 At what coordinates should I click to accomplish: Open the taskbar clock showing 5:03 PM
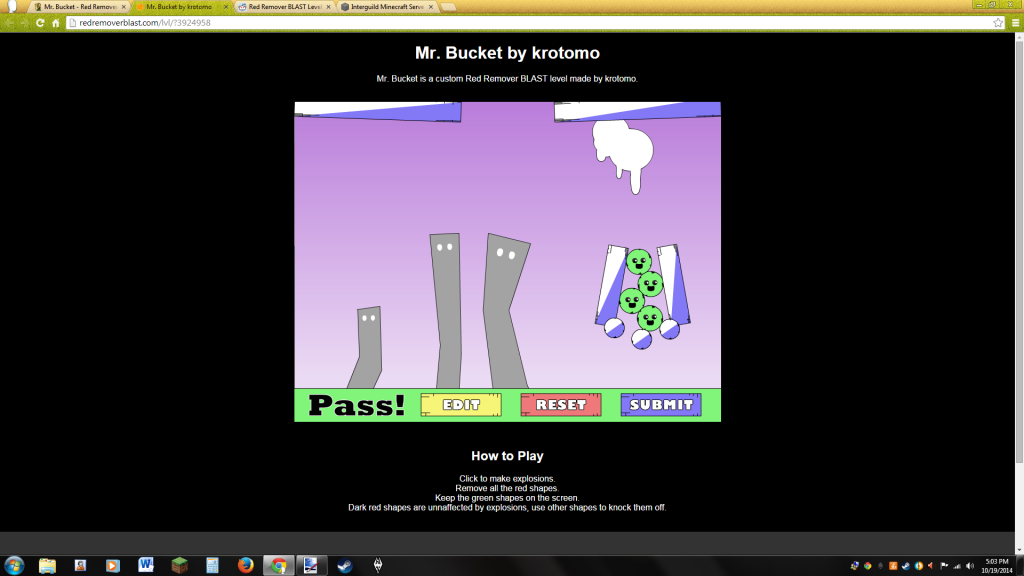997,566
